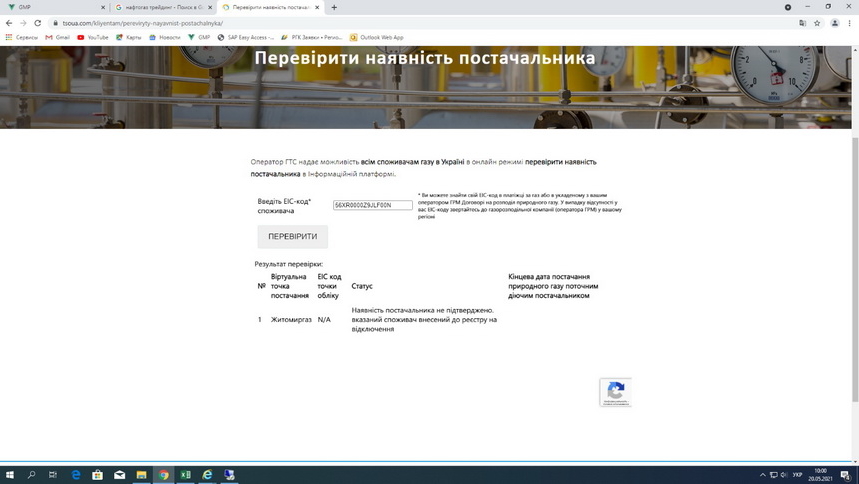Open the УКР language switcher
The image size is (859, 484).
coord(796,475)
